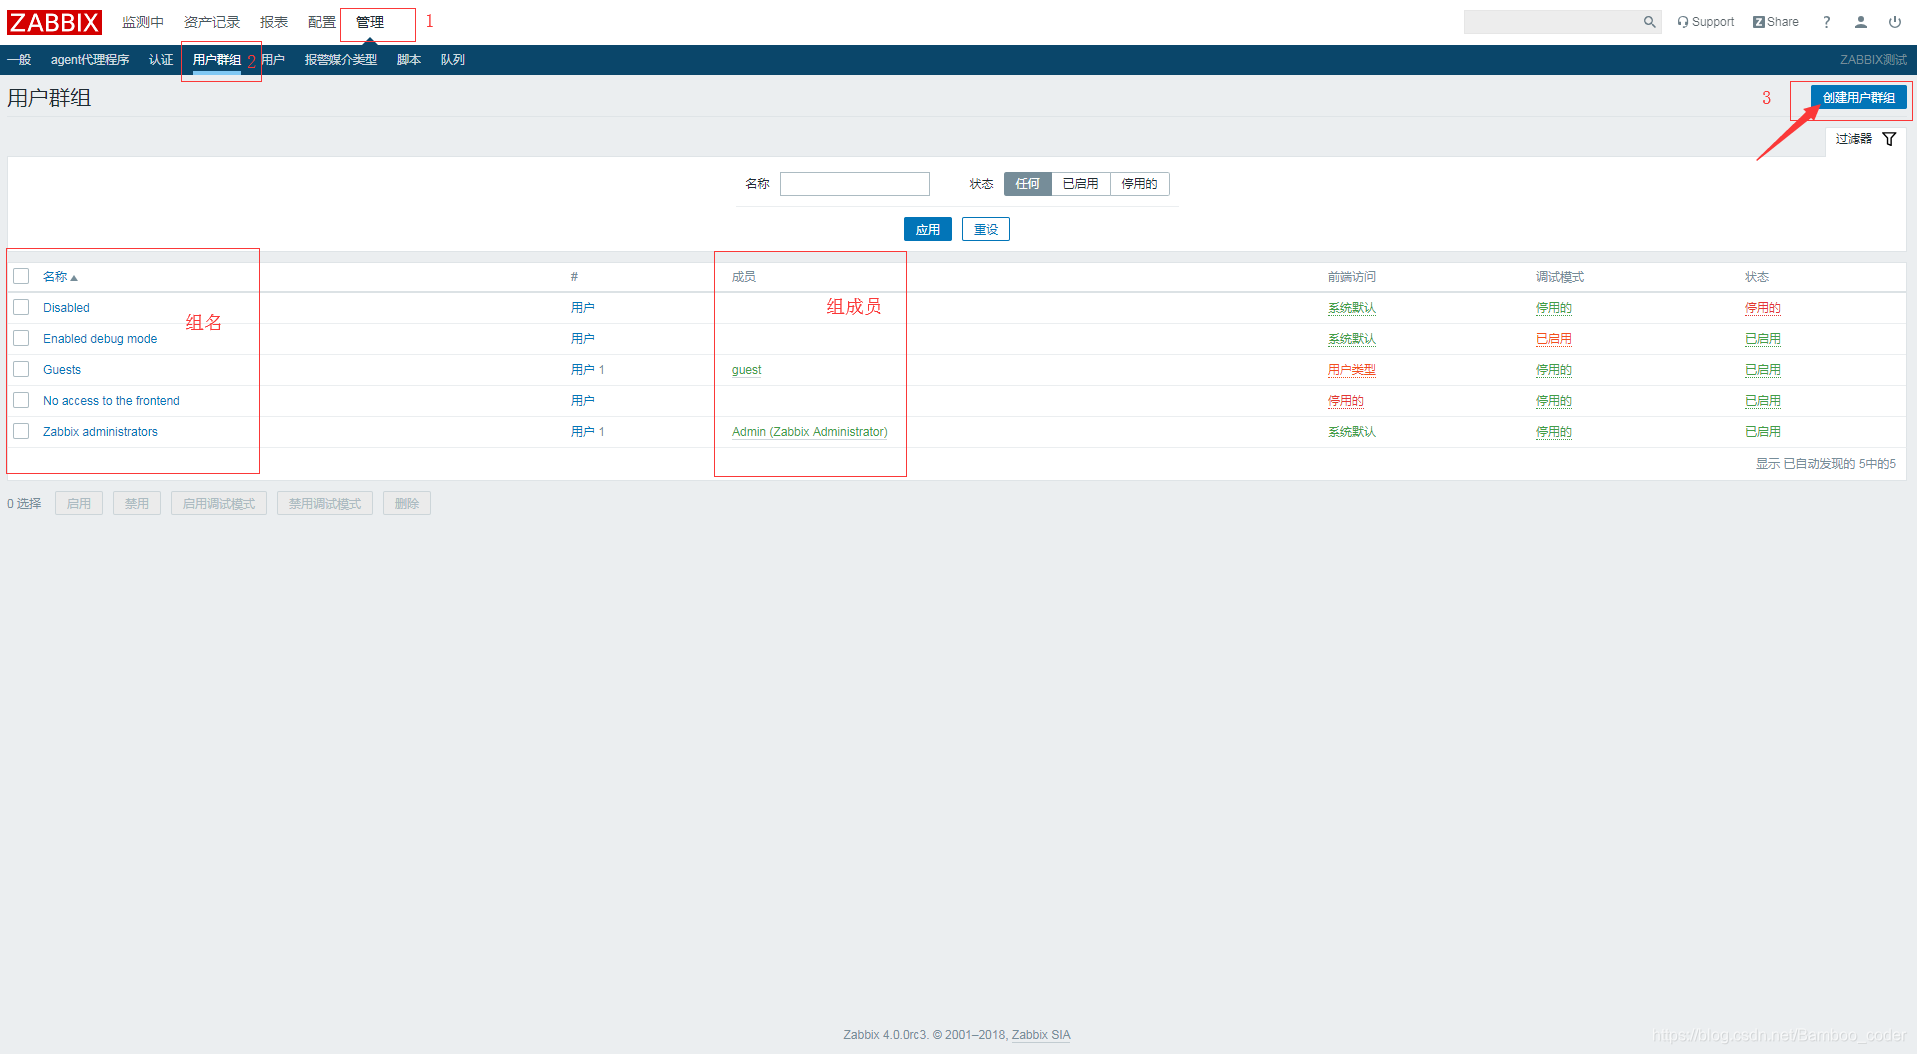
Task: Select 已启用 status filter option
Action: click(1081, 184)
